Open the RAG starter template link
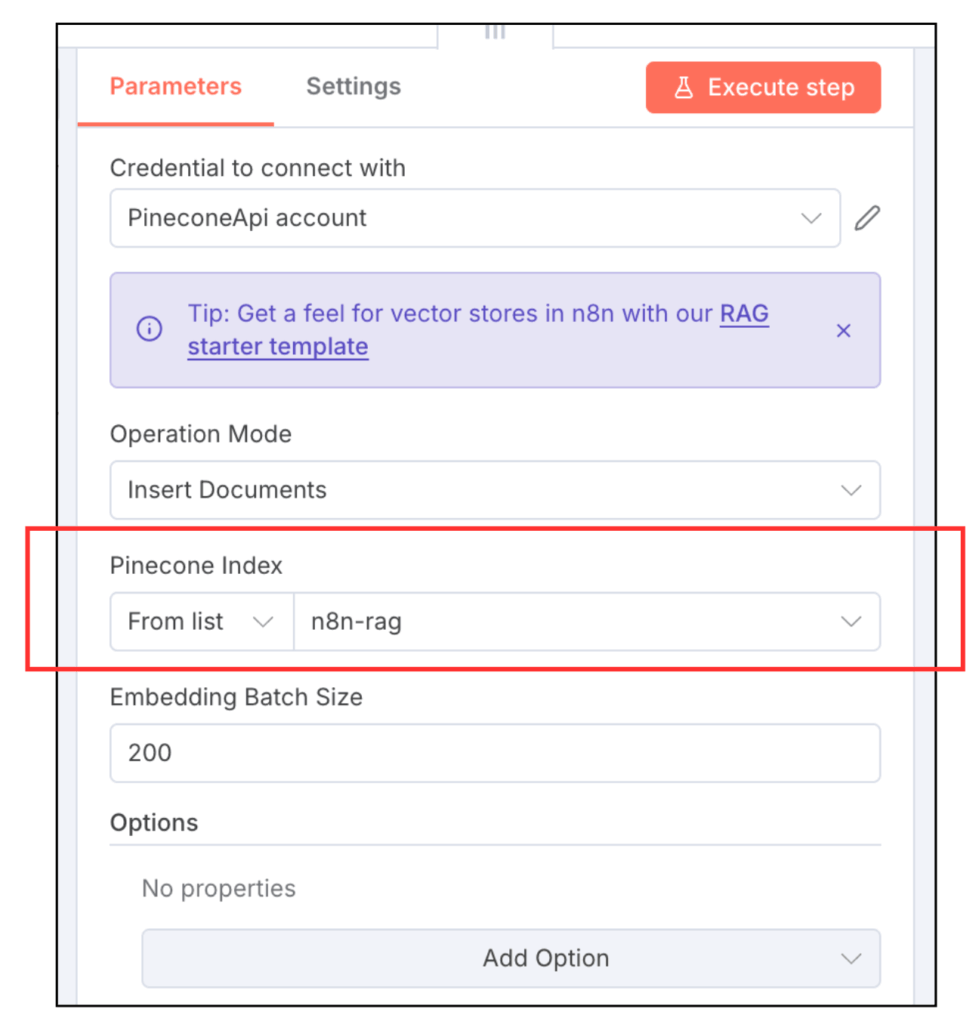The width and height of the screenshot is (979, 1024). [x=278, y=347]
